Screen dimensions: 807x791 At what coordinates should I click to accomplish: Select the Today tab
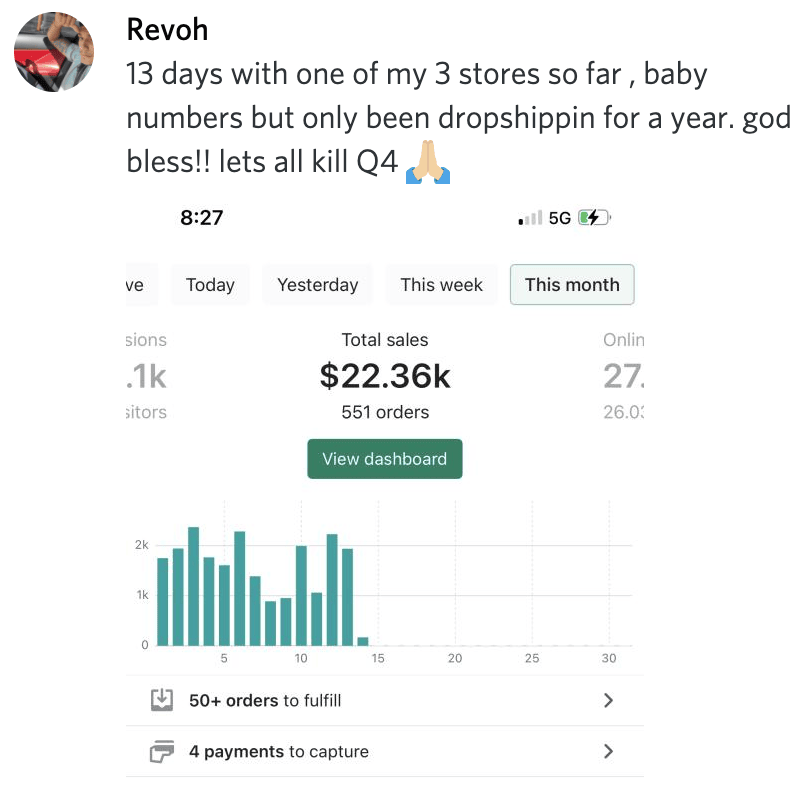click(x=210, y=285)
